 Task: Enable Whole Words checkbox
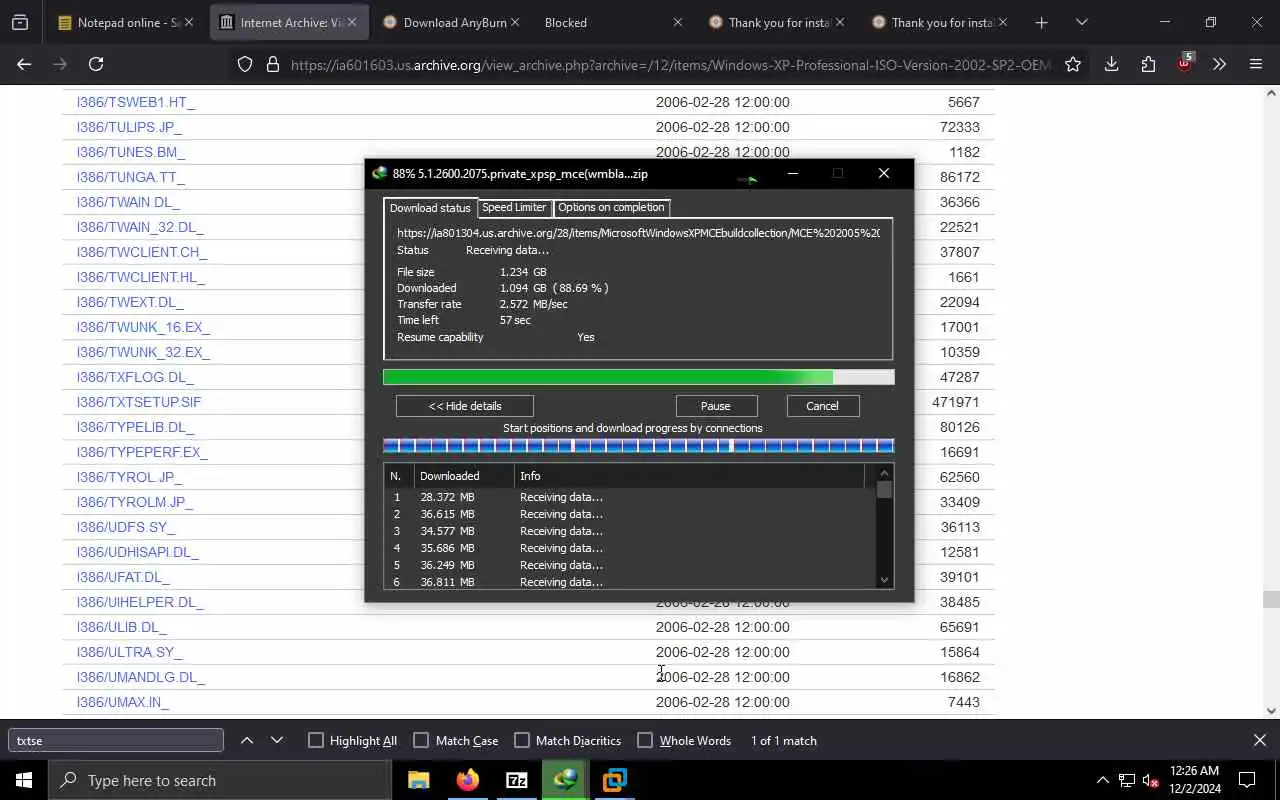click(x=645, y=740)
